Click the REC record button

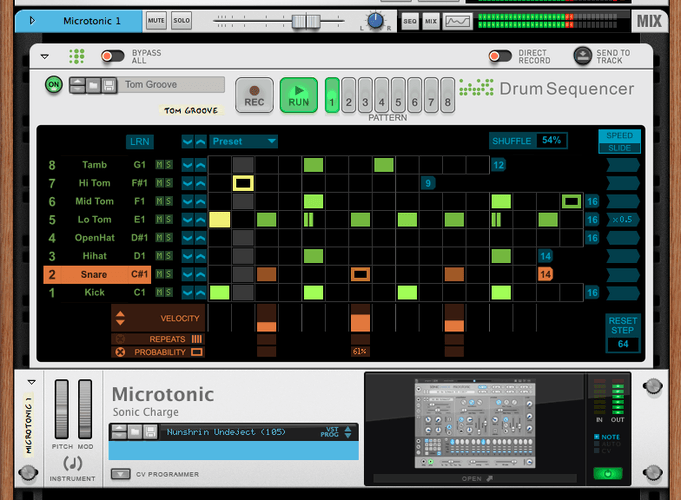[x=255, y=96]
